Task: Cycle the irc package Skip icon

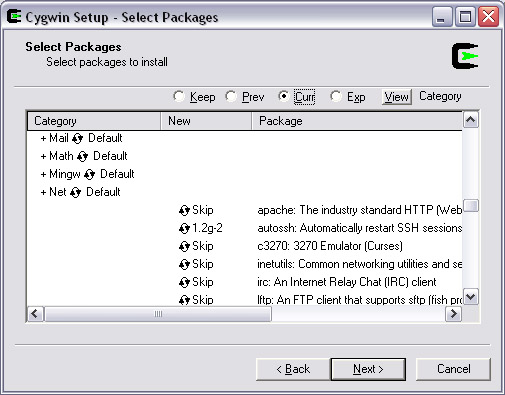Action: pos(184,282)
